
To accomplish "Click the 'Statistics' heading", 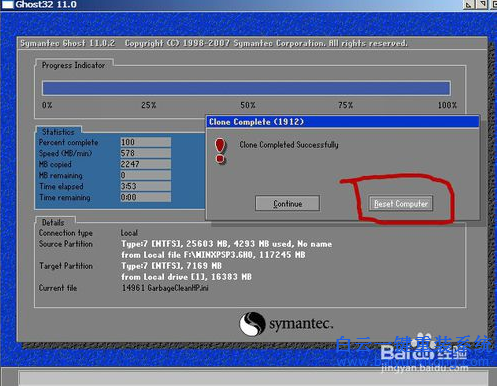I will [x=58, y=132].
